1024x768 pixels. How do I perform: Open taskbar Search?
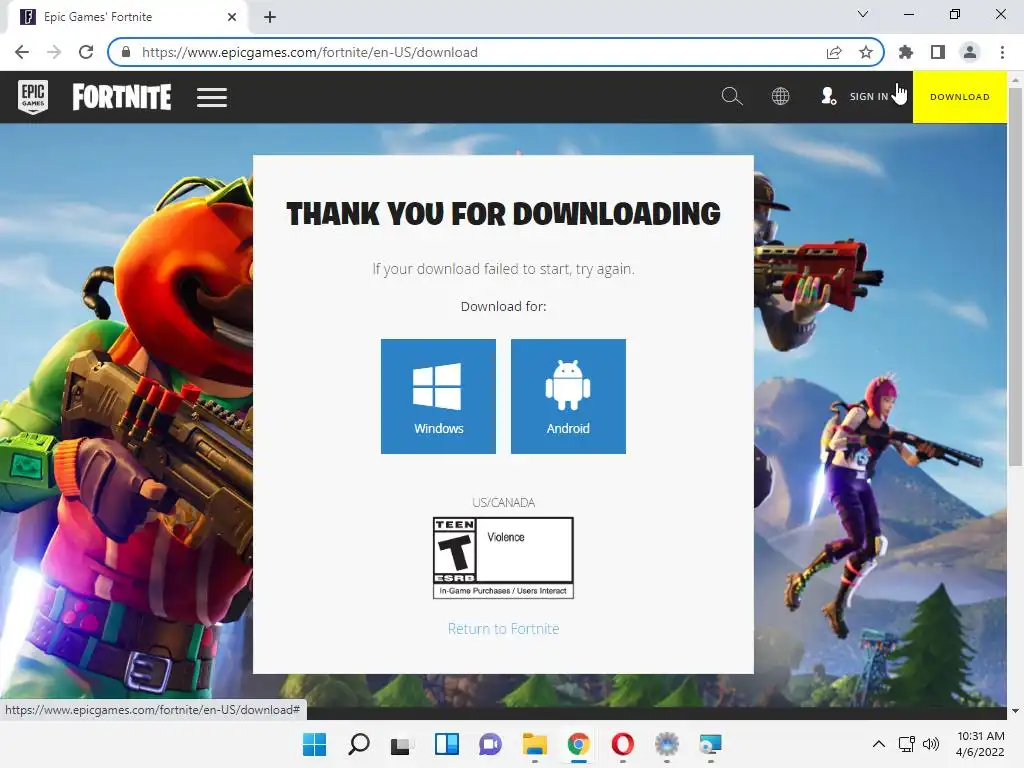point(359,744)
